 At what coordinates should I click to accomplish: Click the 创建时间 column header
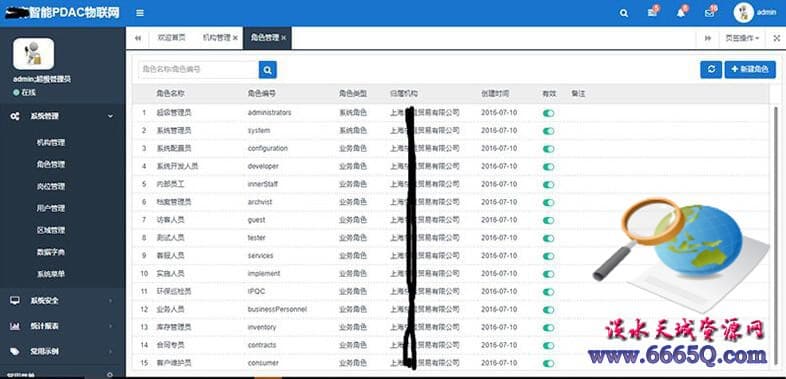click(x=495, y=94)
